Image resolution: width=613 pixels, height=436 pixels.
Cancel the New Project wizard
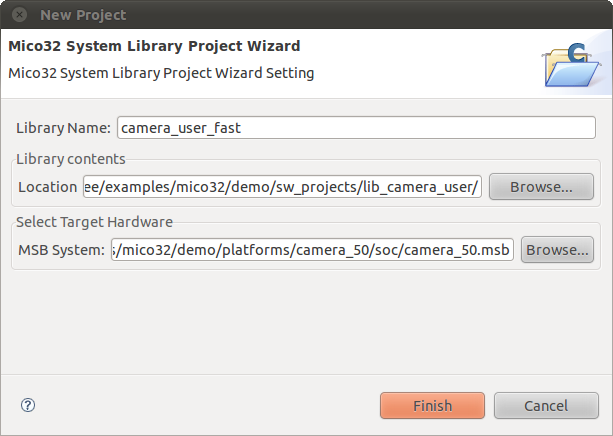(x=546, y=405)
